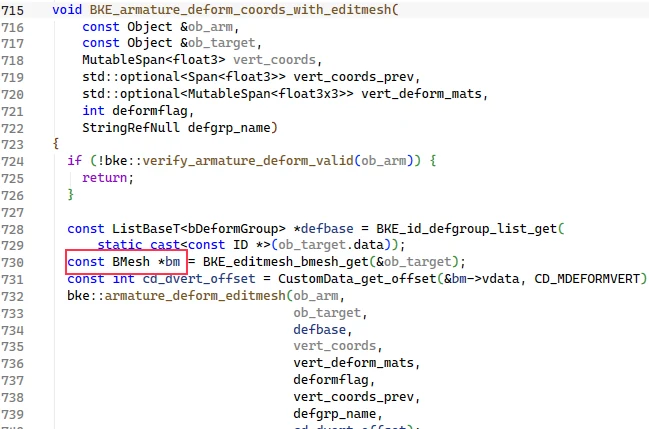Click vert_coords_prev argument on line 738
Screen dimensions: 649x429
tap(353, 397)
